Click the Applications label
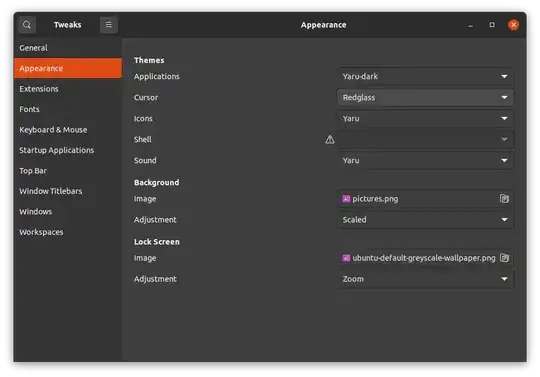The height and width of the screenshot is (377, 540). [157, 76]
